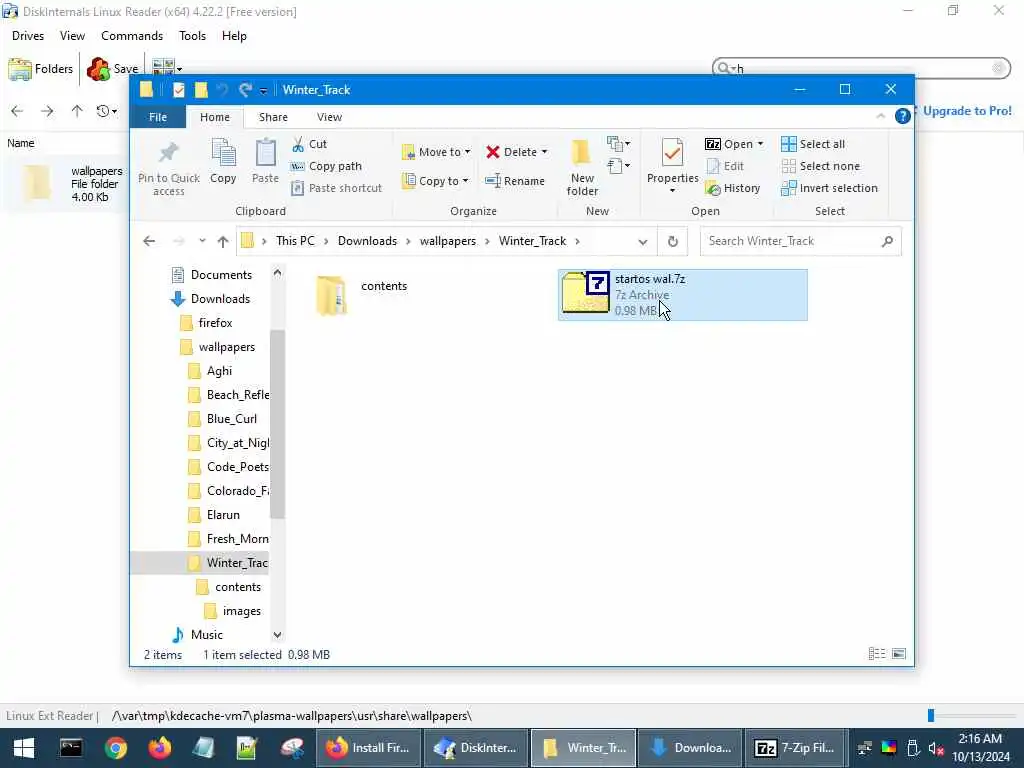The width and height of the screenshot is (1024, 768).
Task: Click Copy path in ribbon
Action: point(327,167)
